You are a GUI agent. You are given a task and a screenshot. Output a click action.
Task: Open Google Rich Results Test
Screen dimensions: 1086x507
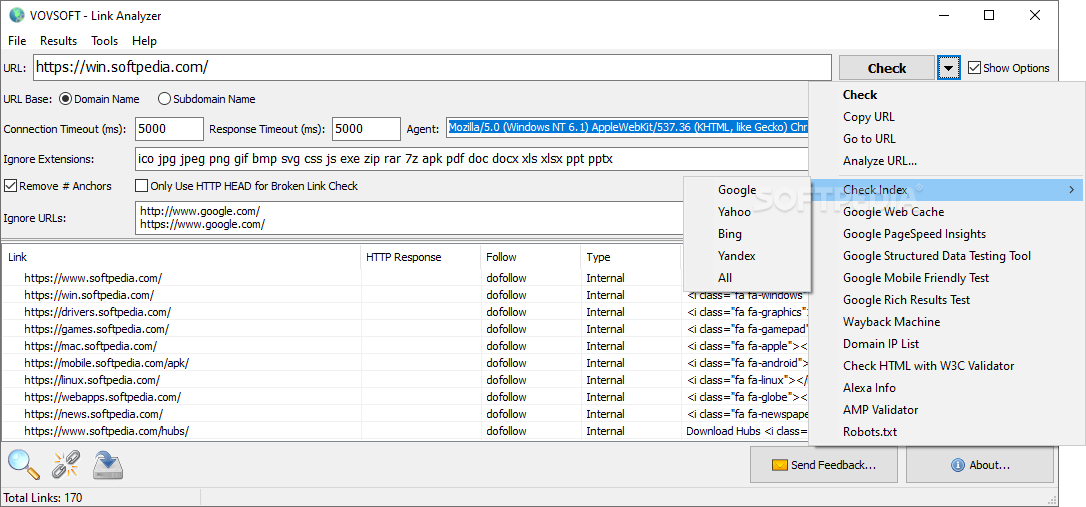(x=946, y=300)
